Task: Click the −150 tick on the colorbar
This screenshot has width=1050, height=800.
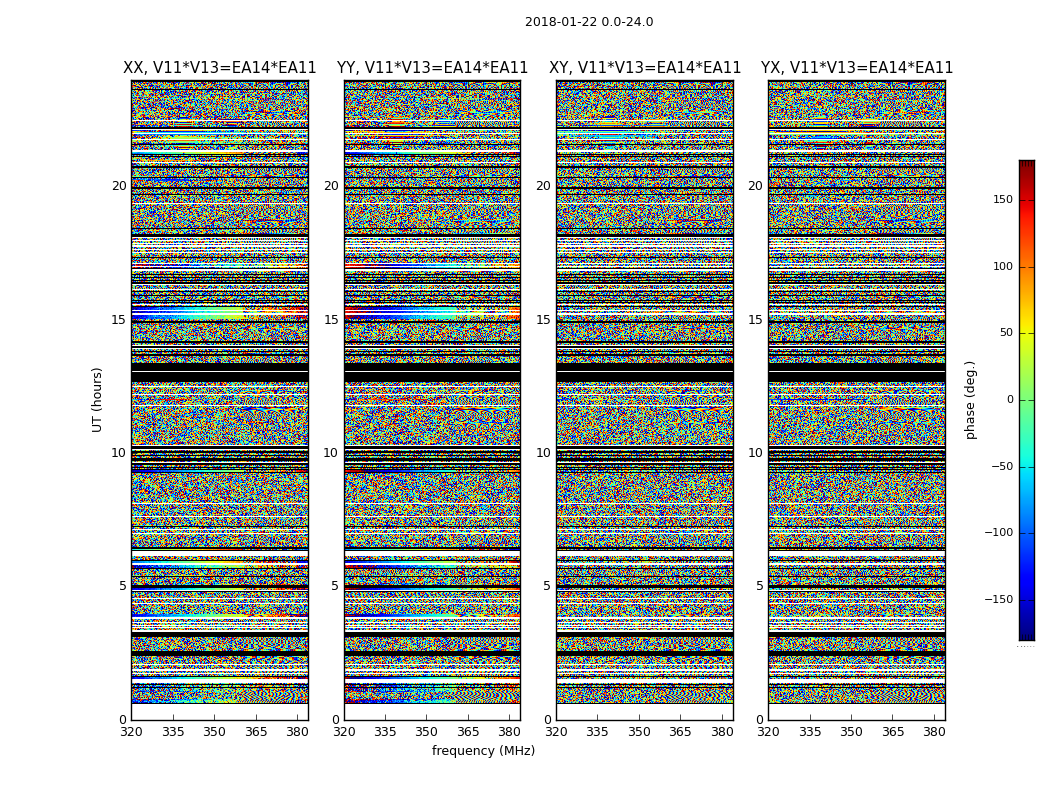Action: 999,599
